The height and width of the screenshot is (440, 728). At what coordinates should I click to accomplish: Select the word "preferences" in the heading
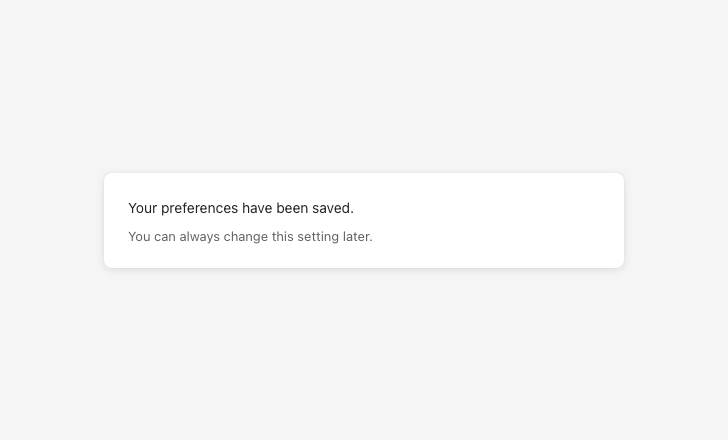click(199, 208)
